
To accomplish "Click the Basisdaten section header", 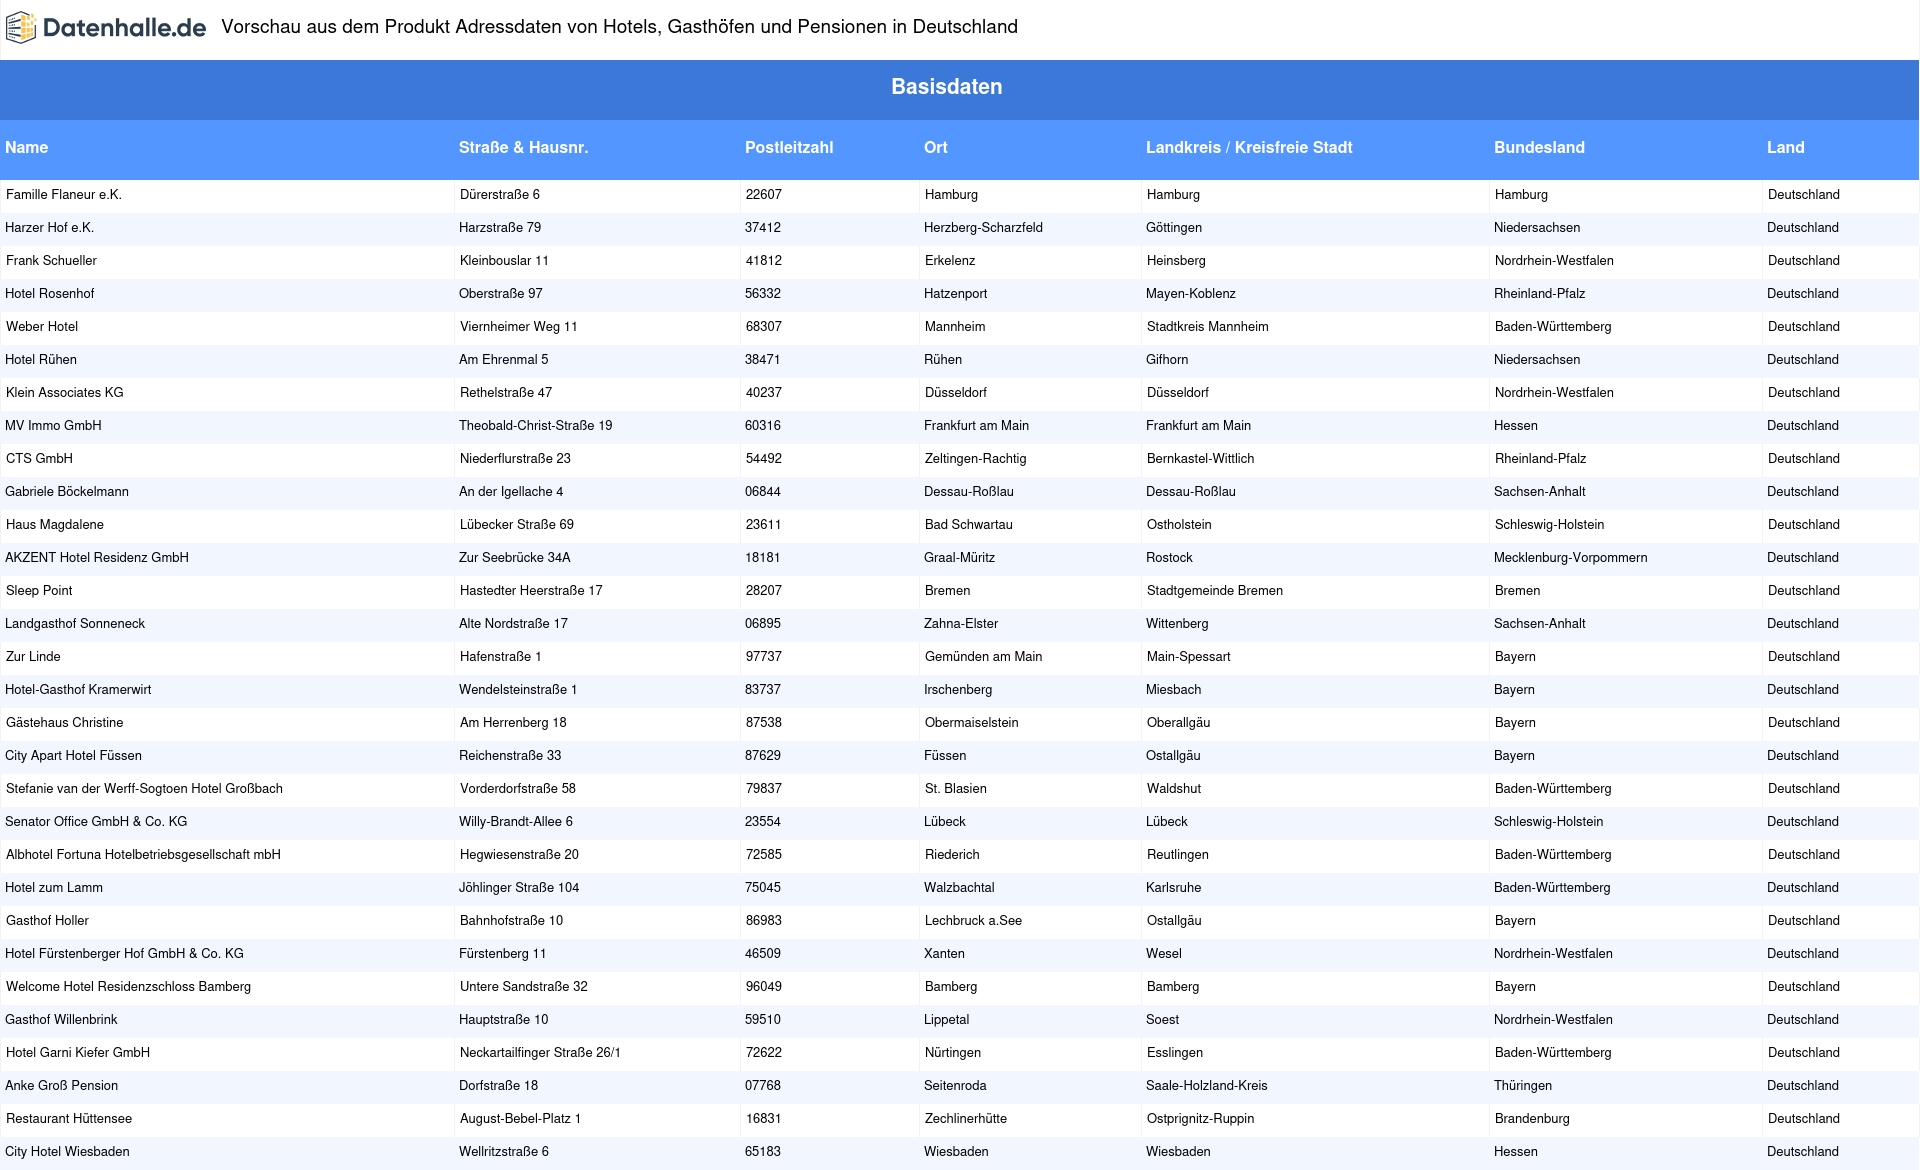I will click(947, 87).
